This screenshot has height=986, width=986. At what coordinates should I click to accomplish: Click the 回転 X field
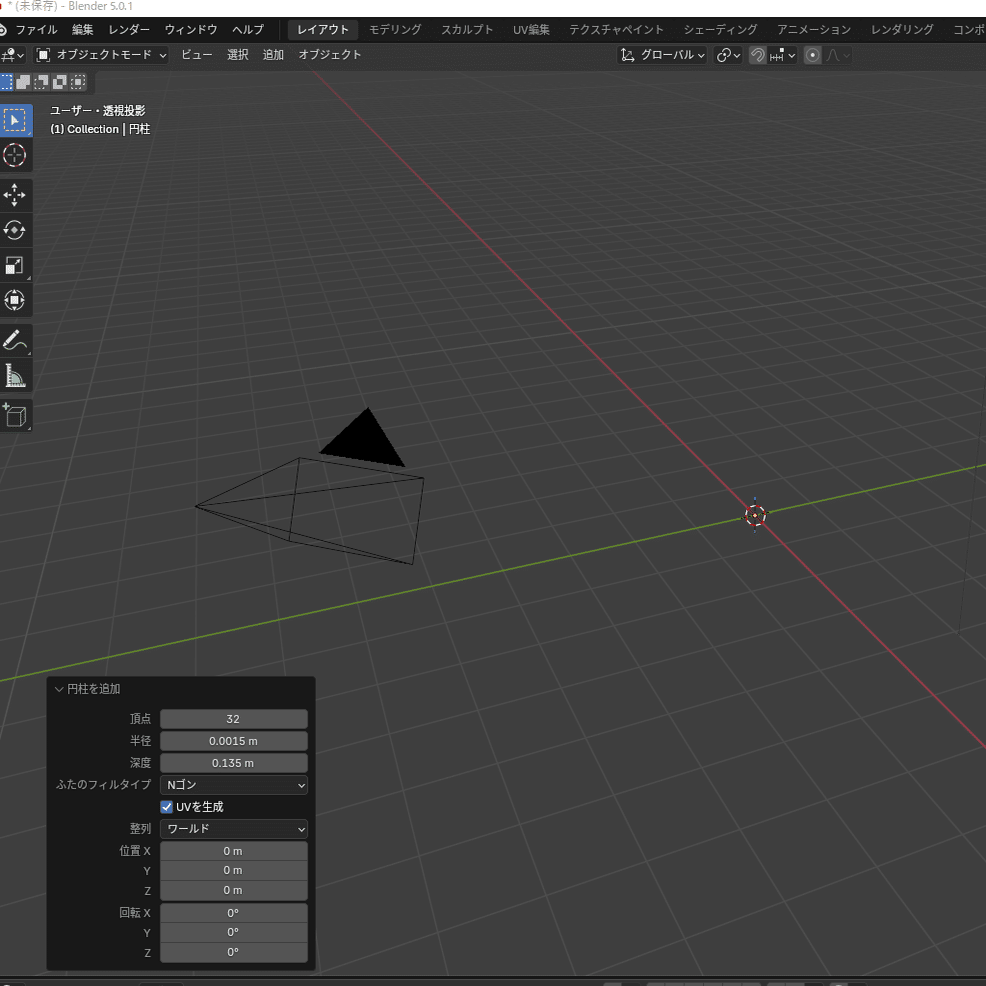[234, 912]
